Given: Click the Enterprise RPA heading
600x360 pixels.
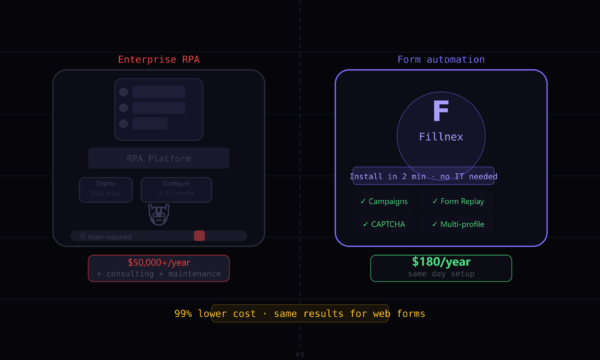Looking at the screenshot, I should coord(159,59).
